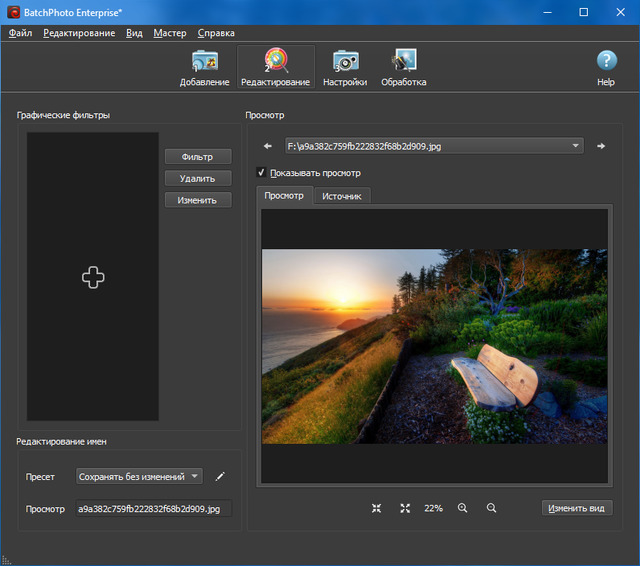Screen dimensions: 640x566
Task: Click the zoom in magnifier icon
Action: [463, 508]
